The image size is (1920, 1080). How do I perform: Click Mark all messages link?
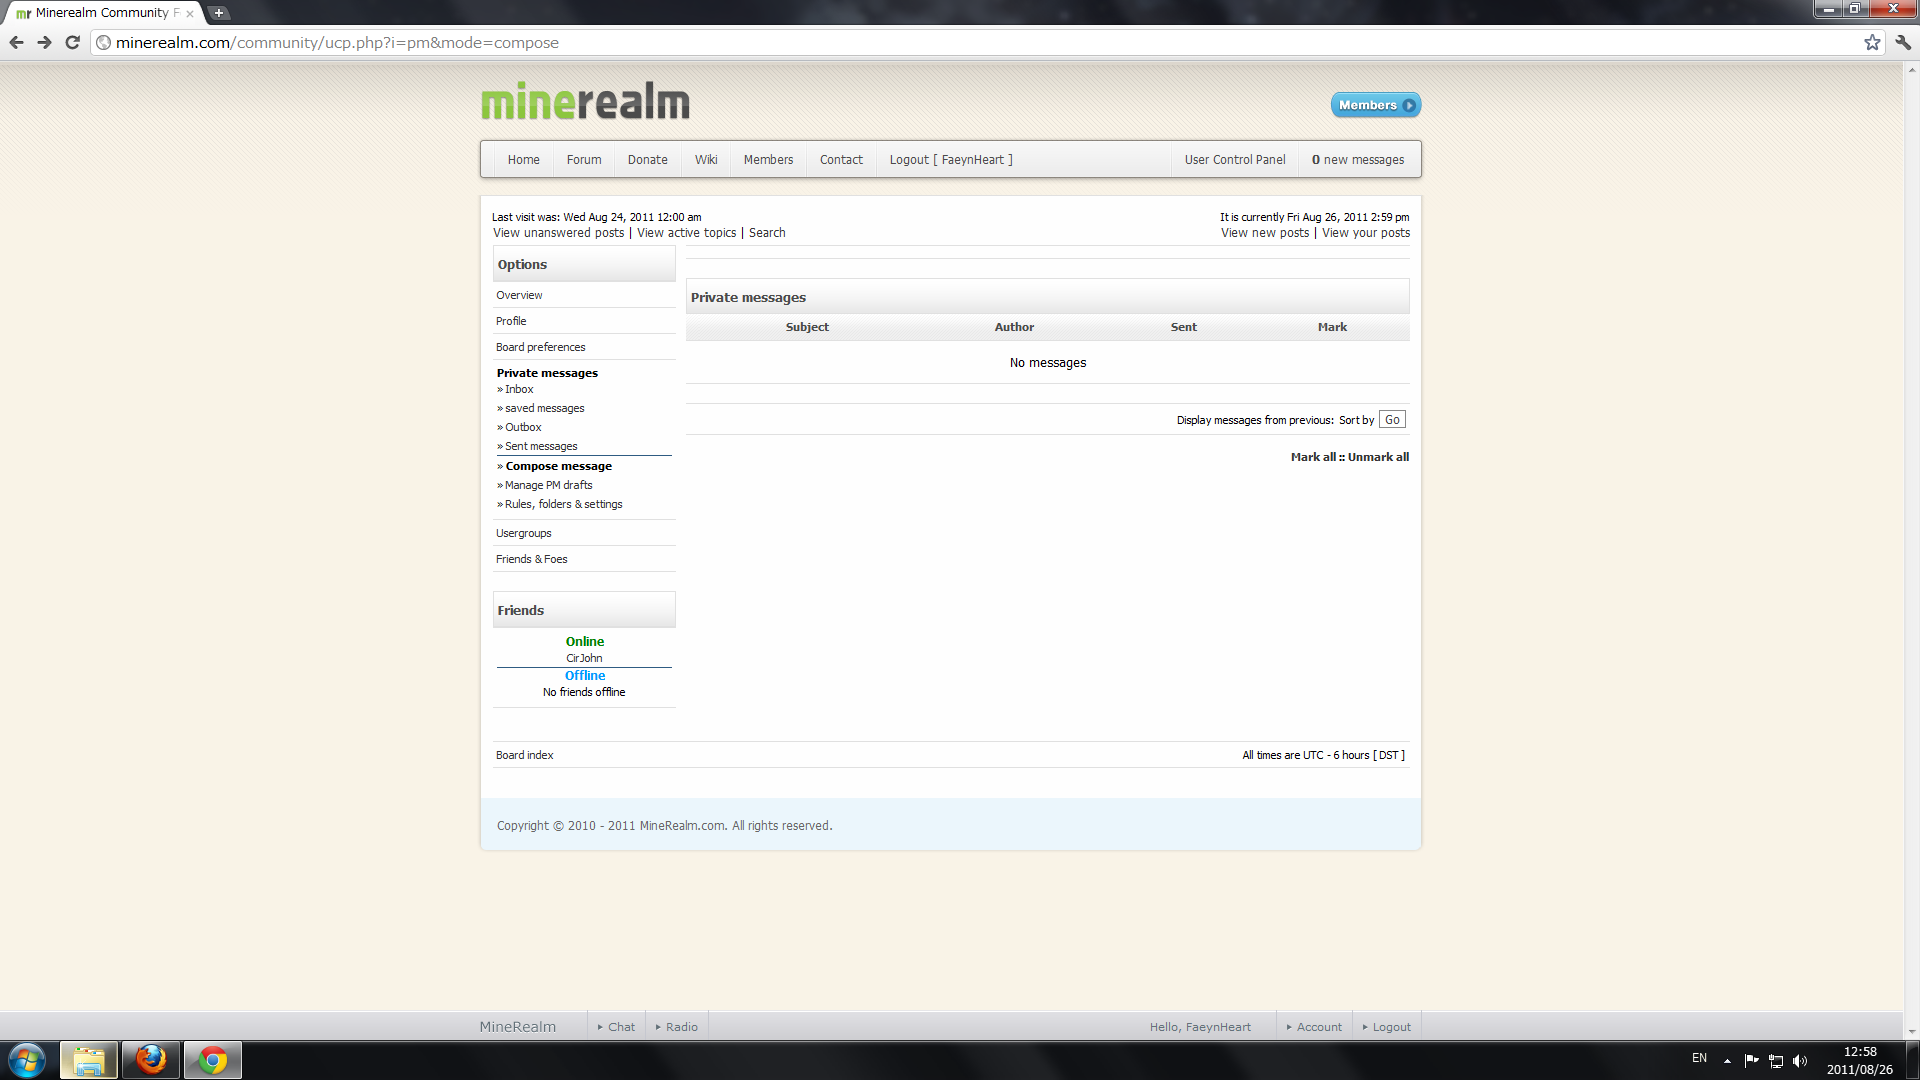point(1313,457)
